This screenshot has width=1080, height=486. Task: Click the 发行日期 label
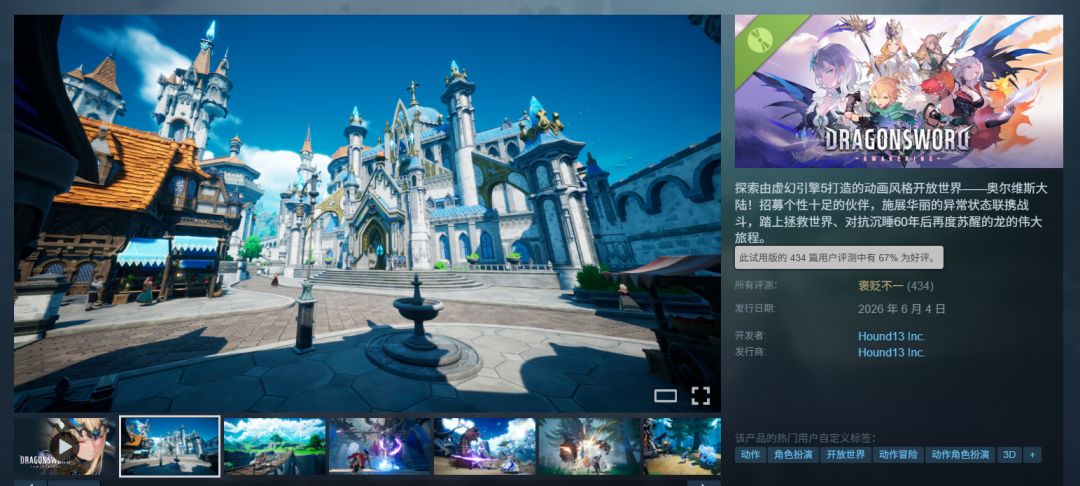point(755,308)
